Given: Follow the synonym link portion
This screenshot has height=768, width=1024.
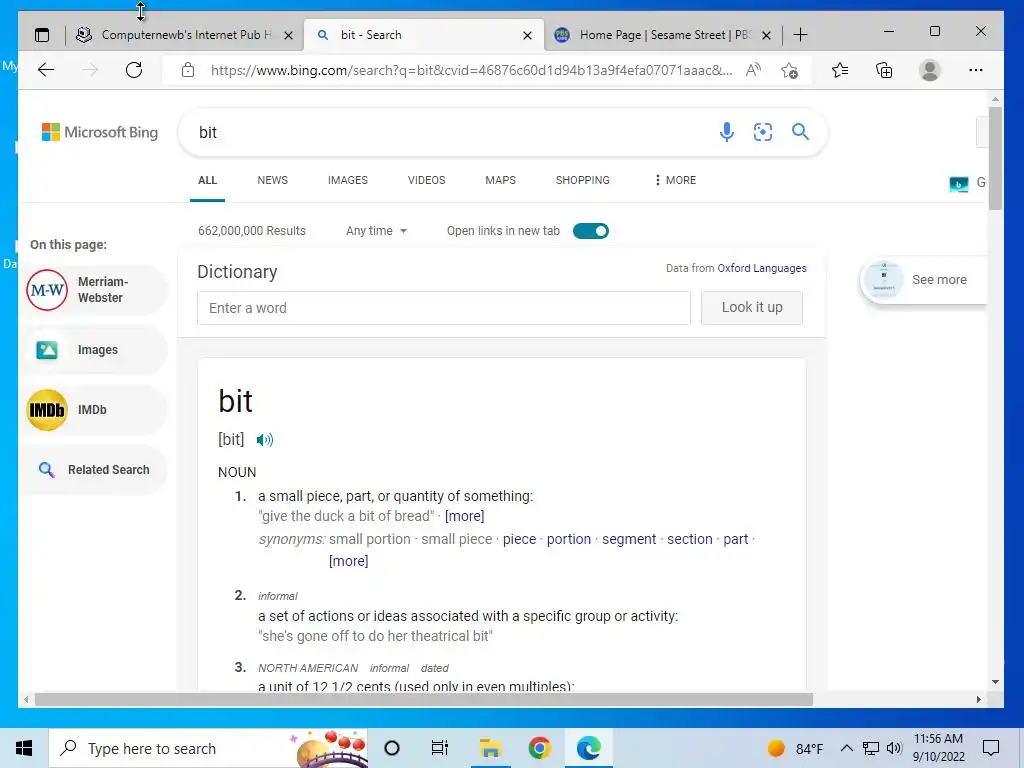Looking at the screenshot, I should (569, 539).
